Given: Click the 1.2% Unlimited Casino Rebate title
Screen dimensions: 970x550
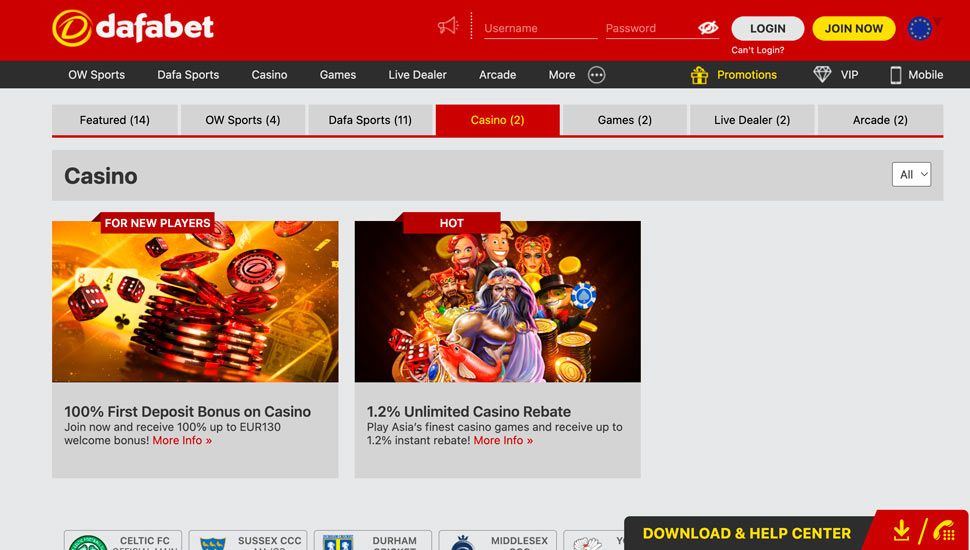Looking at the screenshot, I should (x=469, y=411).
